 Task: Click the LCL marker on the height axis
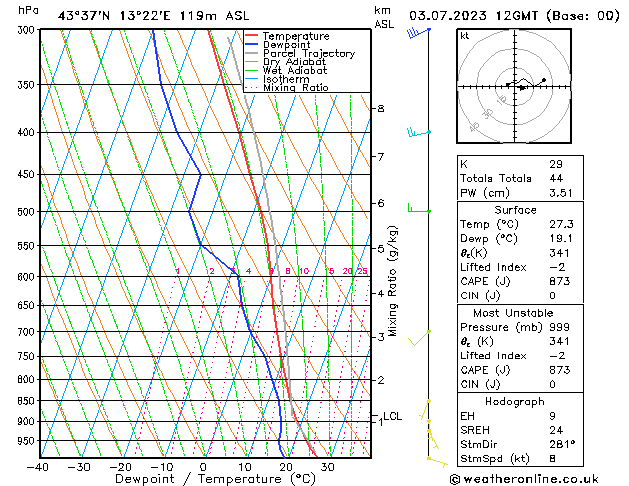[x=393, y=416]
